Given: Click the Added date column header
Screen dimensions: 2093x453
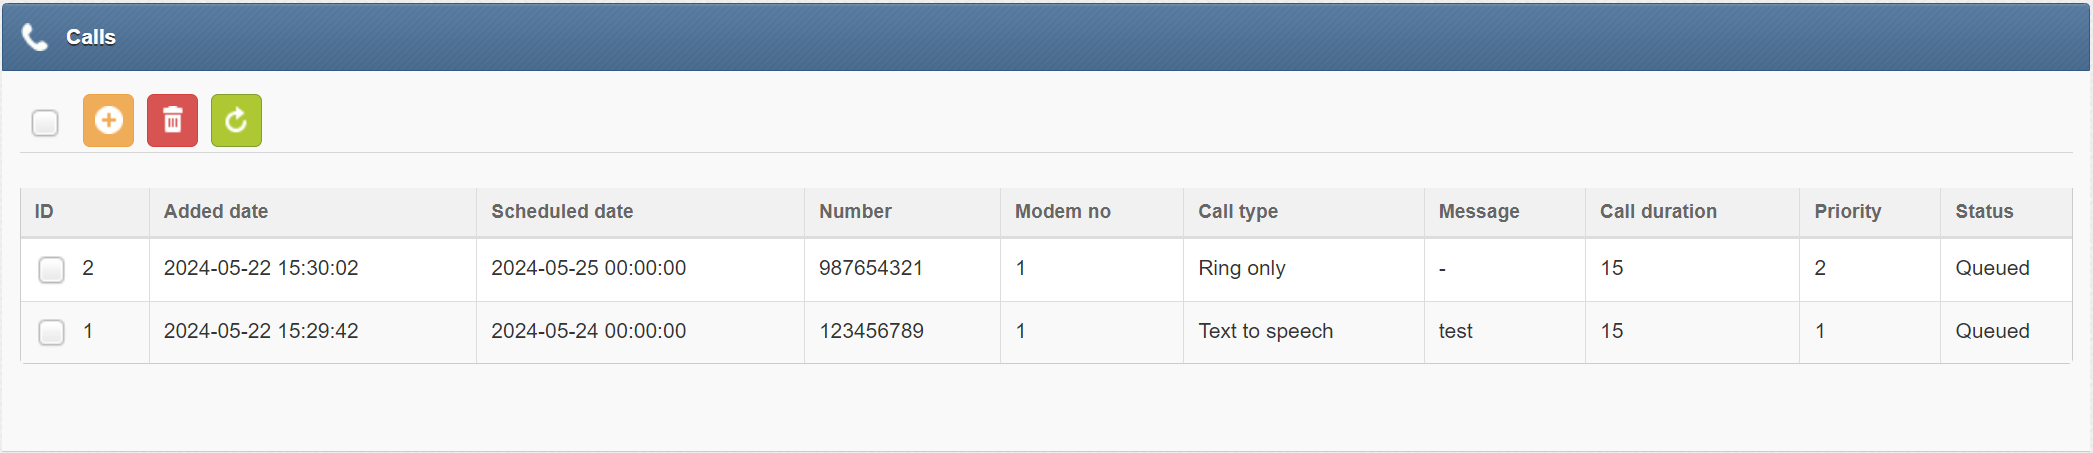Looking at the screenshot, I should (216, 212).
